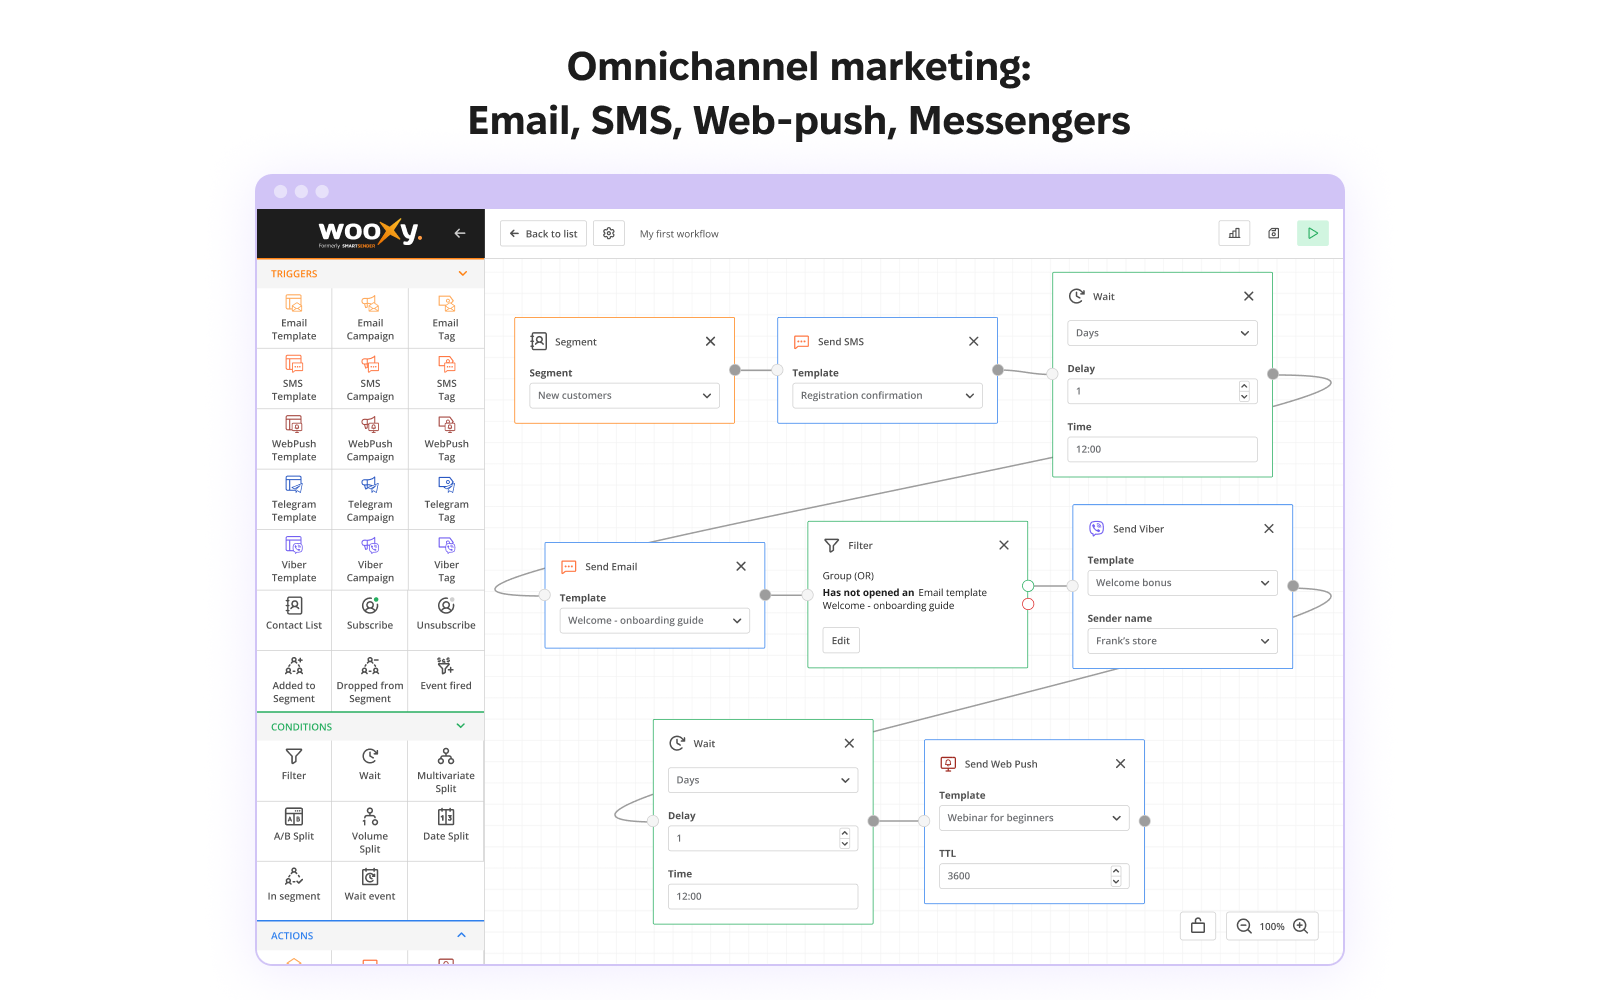The image size is (1600, 1000).
Task: Select the Viber Tag trigger
Action: pyautogui.click(x=446, y=560)
